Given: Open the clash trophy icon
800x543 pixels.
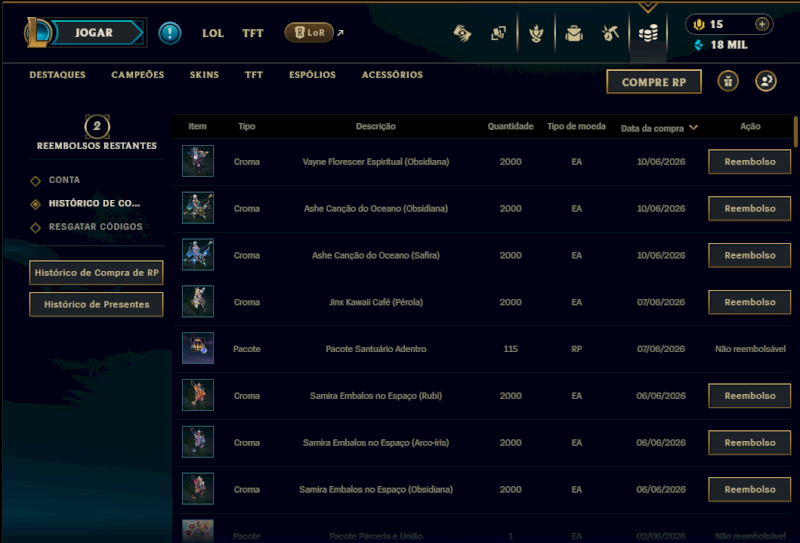Looking at the screenshot, I should pyautogui.click(x=536, y=34).
